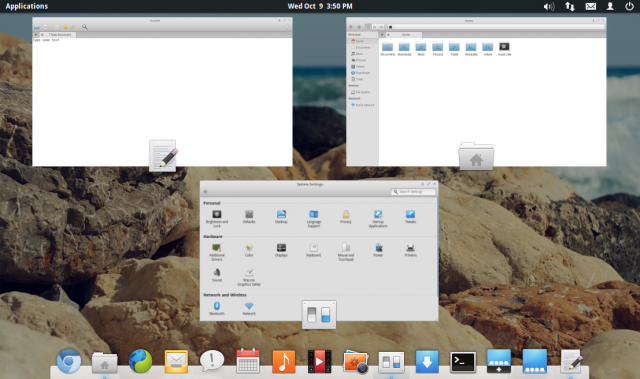Launch Chromium browser from the dock

coord(69,361)
